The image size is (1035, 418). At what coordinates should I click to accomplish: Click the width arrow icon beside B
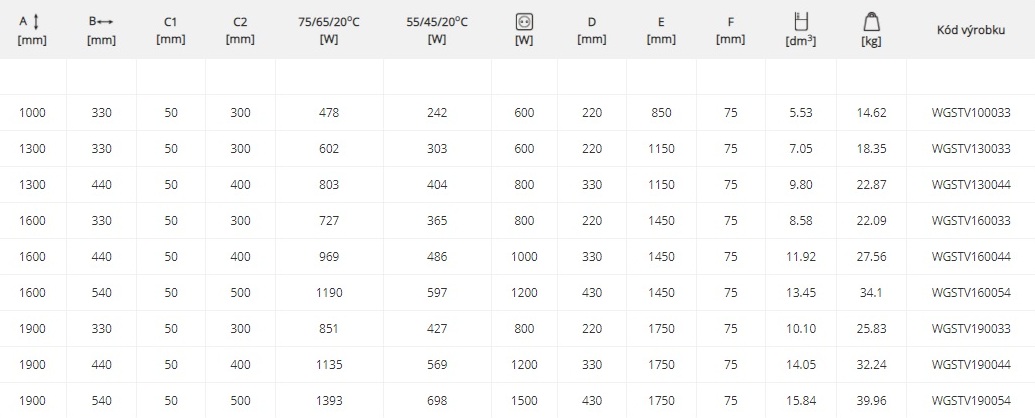click(x=106, y=22)
